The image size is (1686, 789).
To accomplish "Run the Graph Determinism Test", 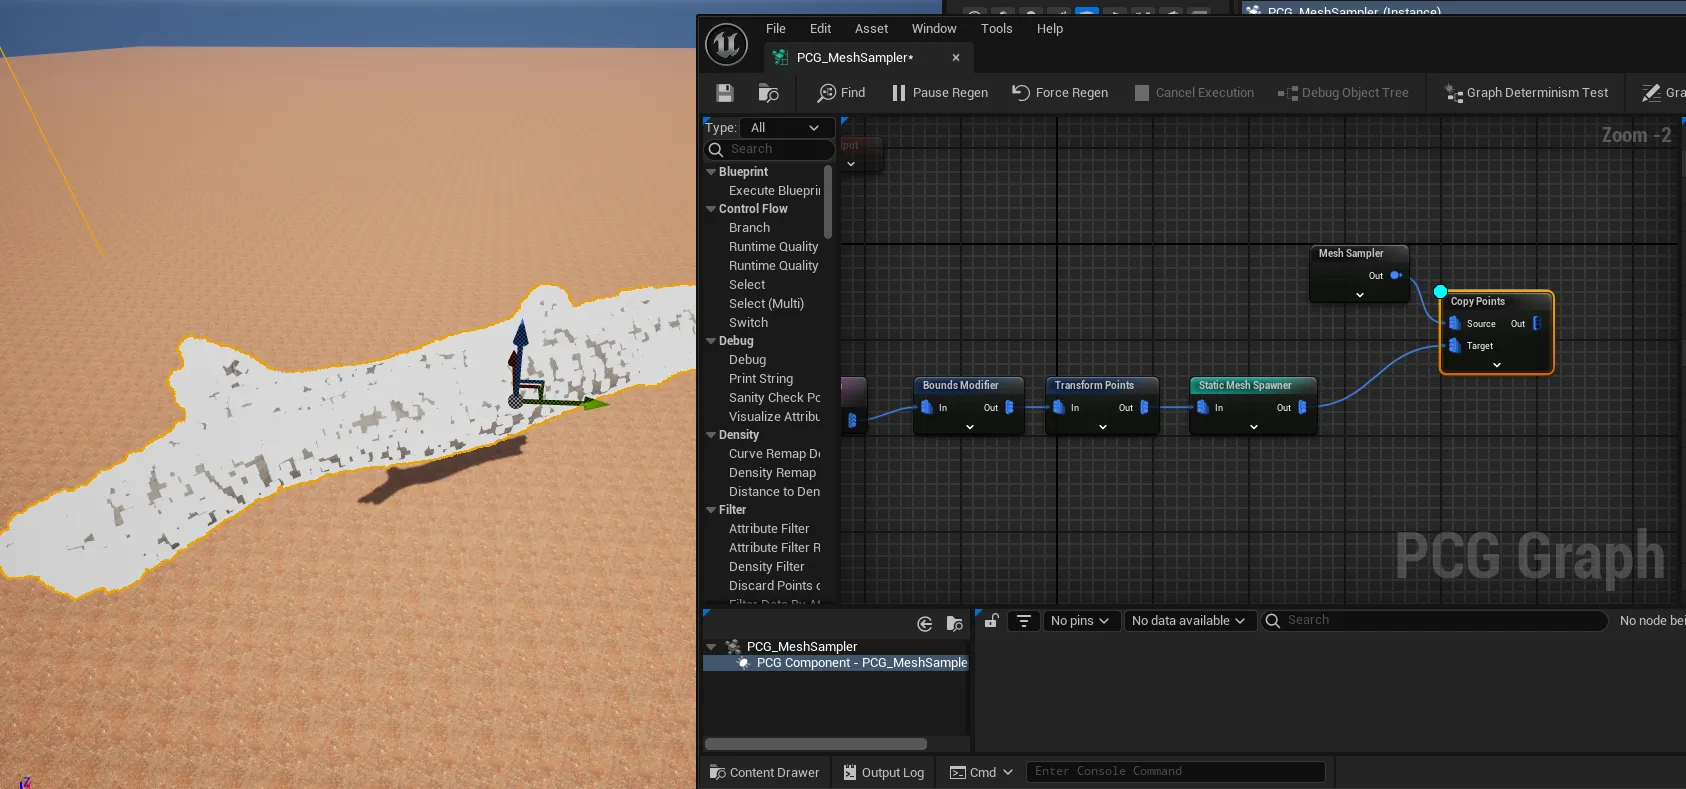I will pyautogui.click(x=1526, y=93).
